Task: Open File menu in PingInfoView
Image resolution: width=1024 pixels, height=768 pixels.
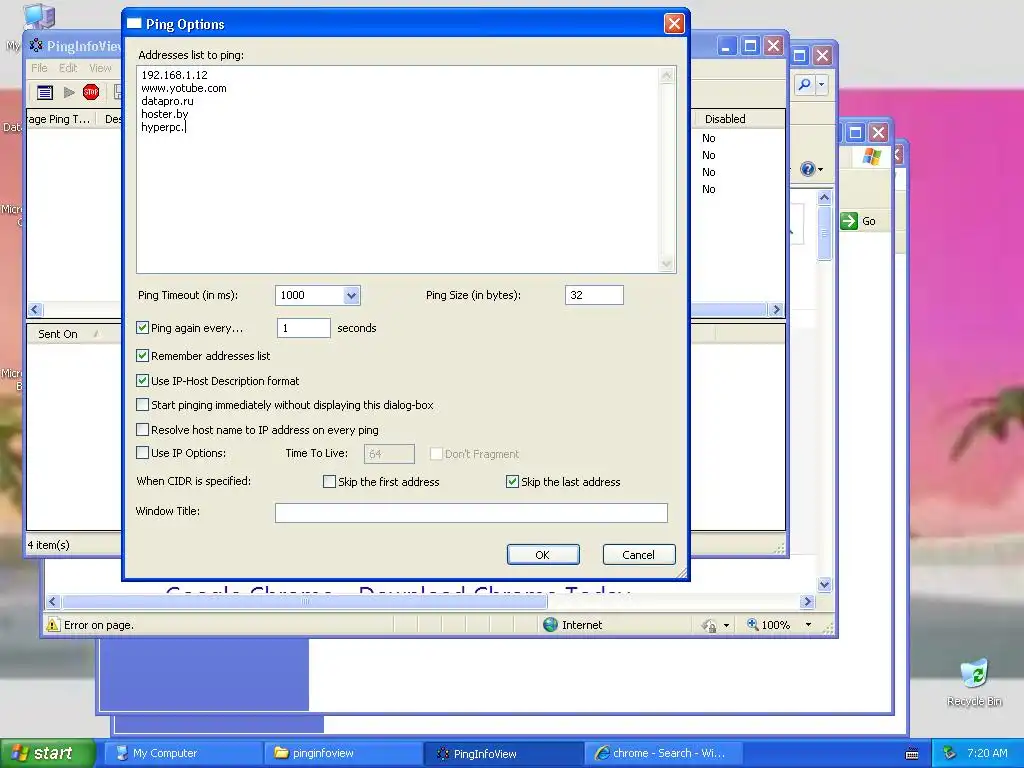Action: (39, 68)
